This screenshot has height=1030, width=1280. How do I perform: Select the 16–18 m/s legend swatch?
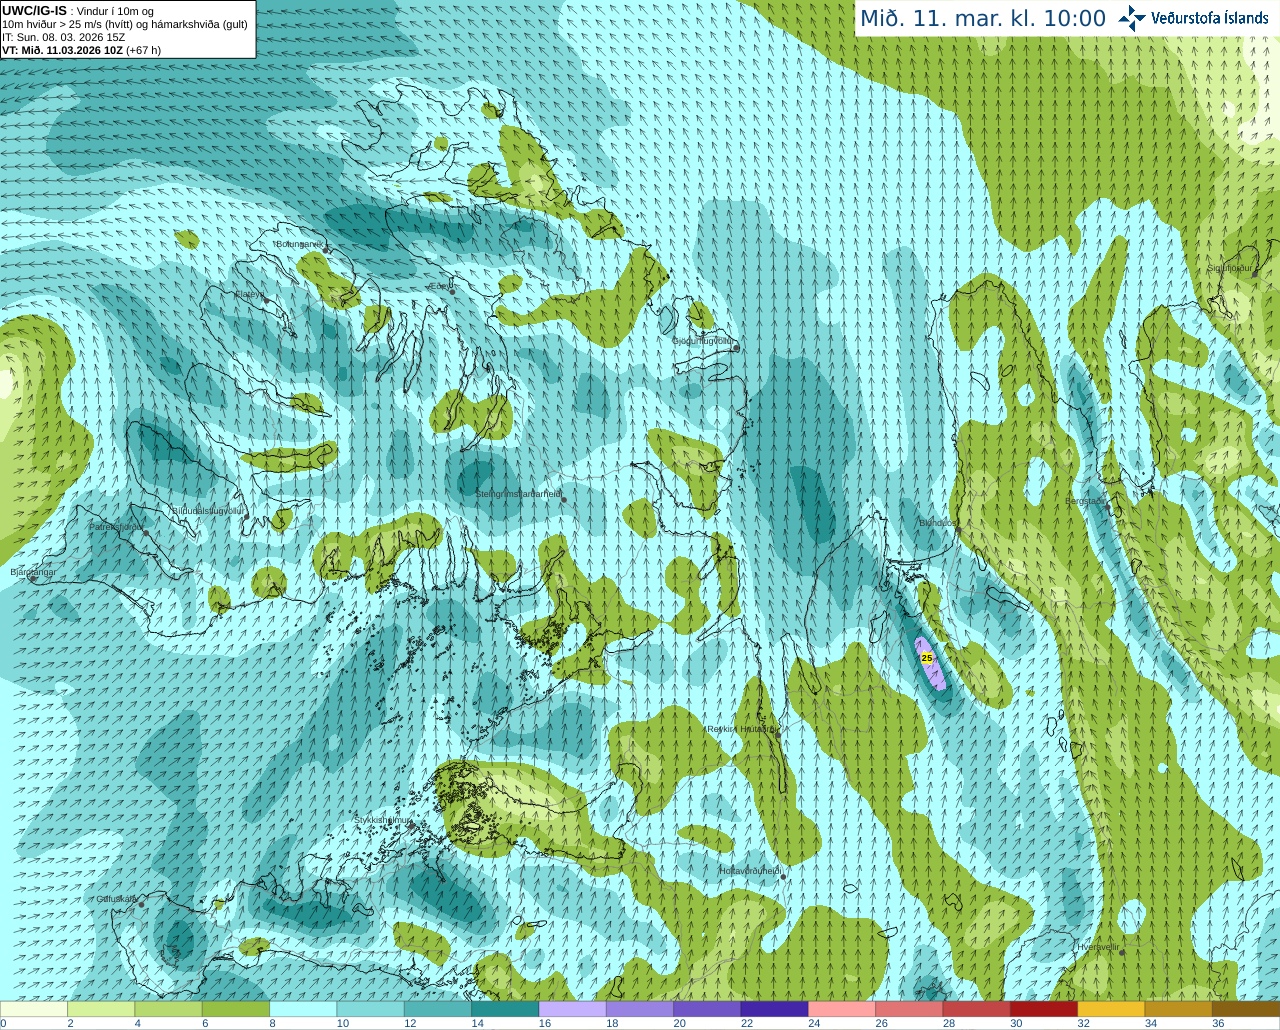click(x=572, y=1009)
